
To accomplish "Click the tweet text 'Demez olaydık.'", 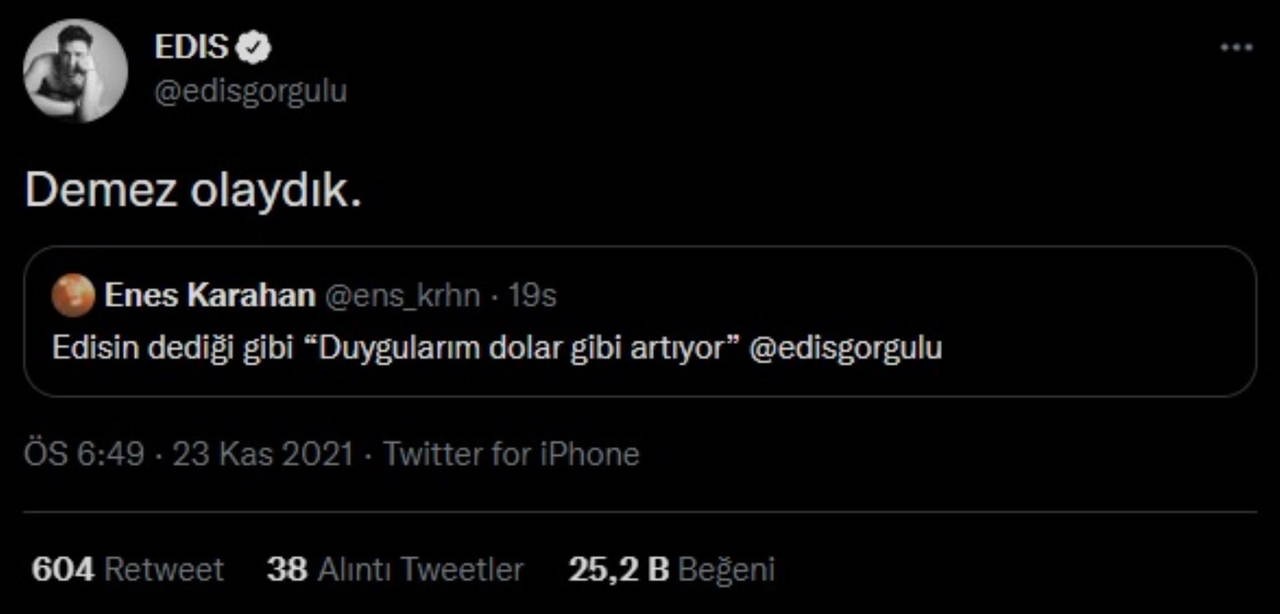I will click(192, 190).
